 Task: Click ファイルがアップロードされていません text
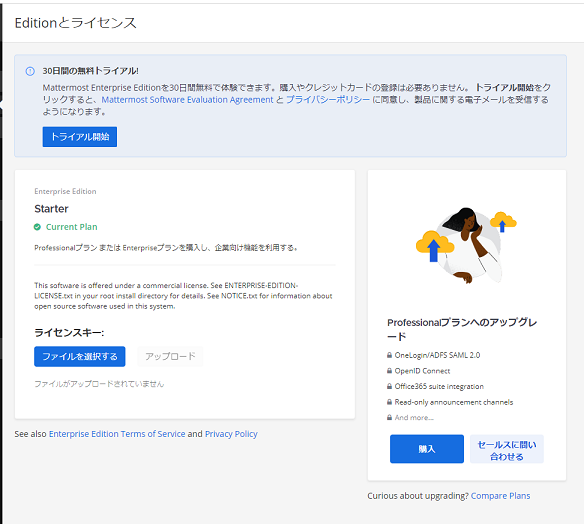pyautogui.click(x=99, y=384)
